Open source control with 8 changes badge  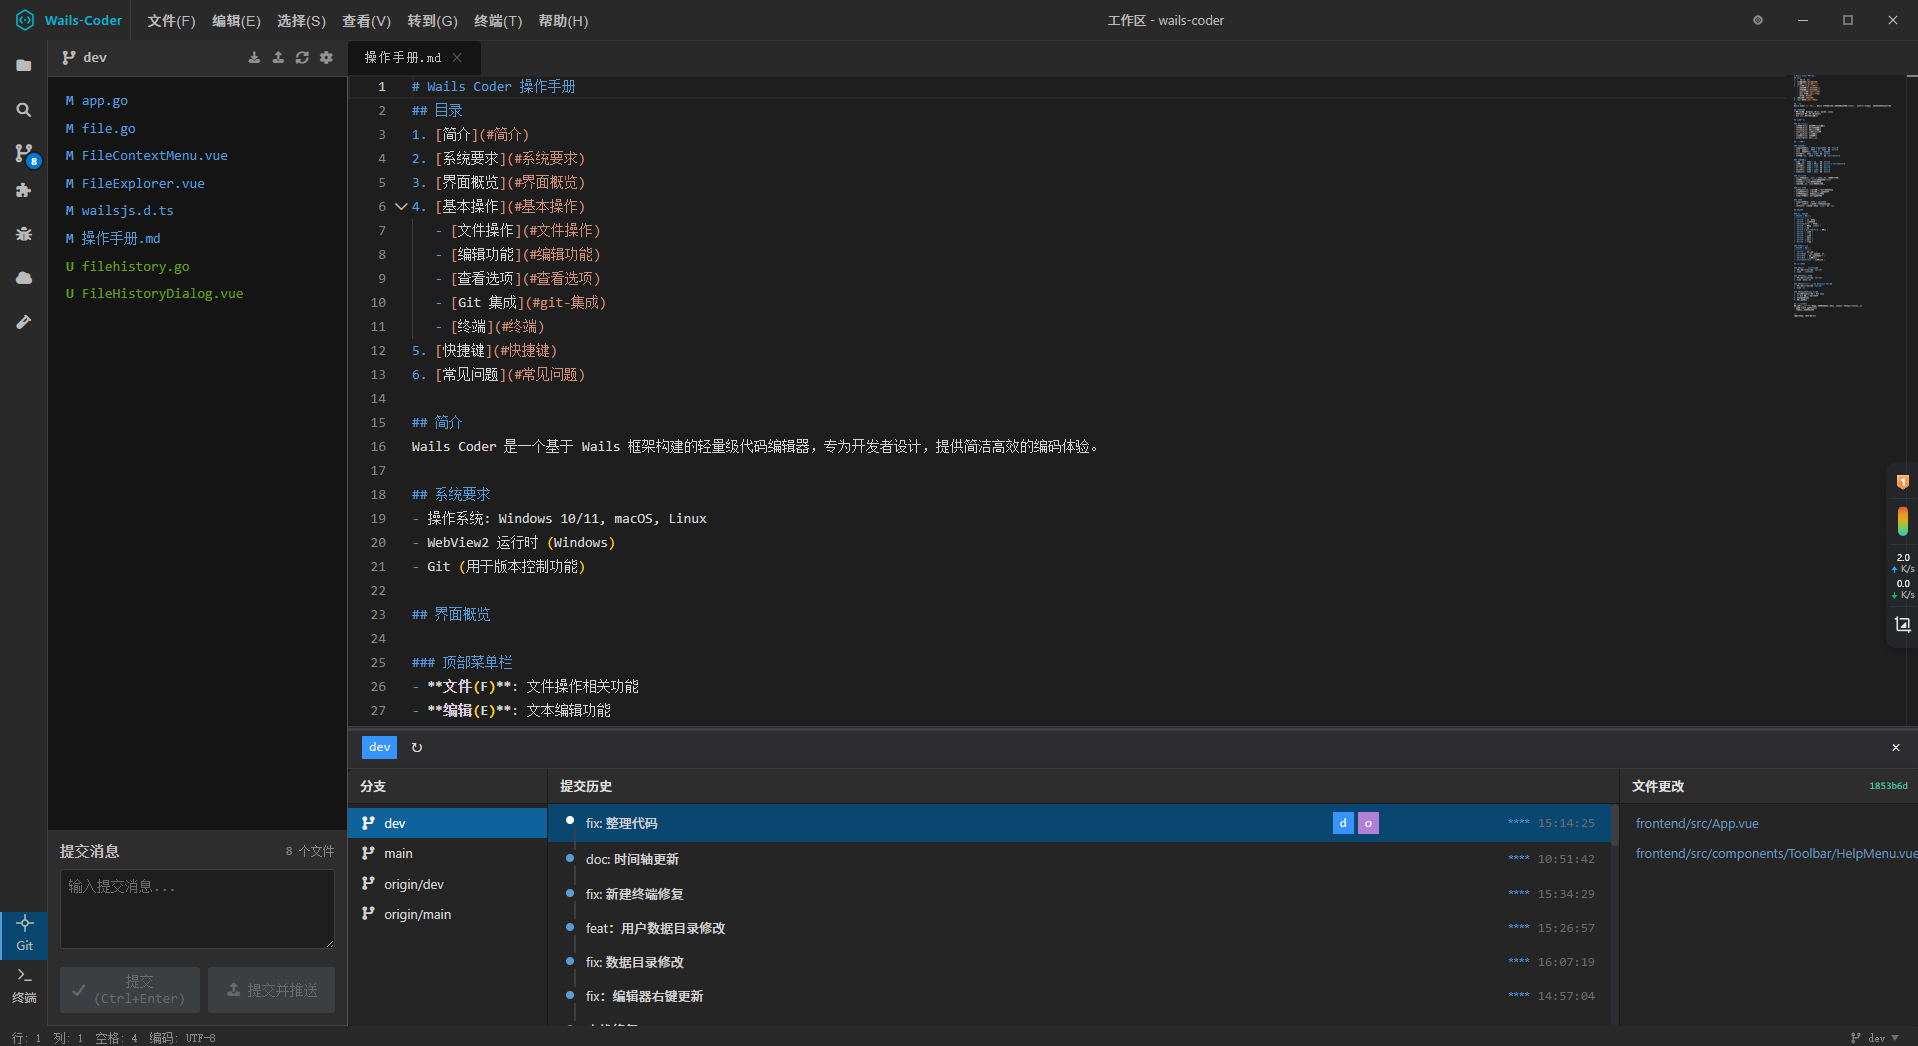pos(25,154)
